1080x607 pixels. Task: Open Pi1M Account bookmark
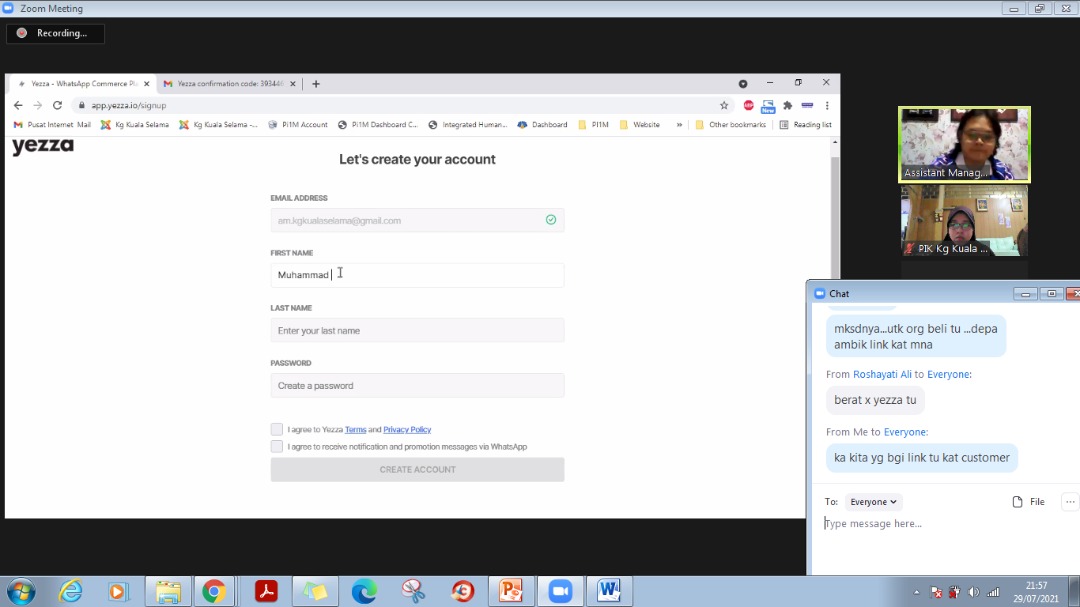(x=298, y=125)
